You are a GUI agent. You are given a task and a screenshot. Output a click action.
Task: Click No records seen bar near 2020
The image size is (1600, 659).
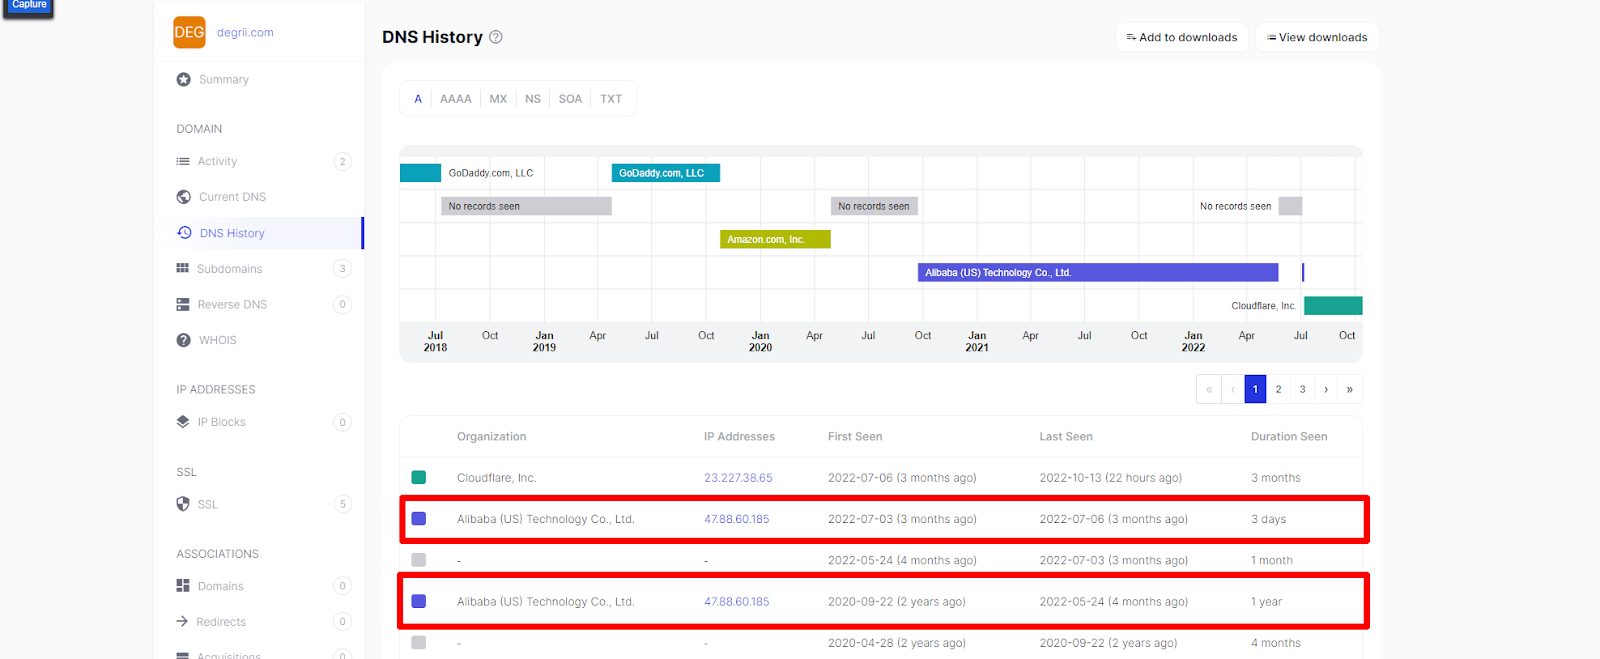(x=874, y=206)
